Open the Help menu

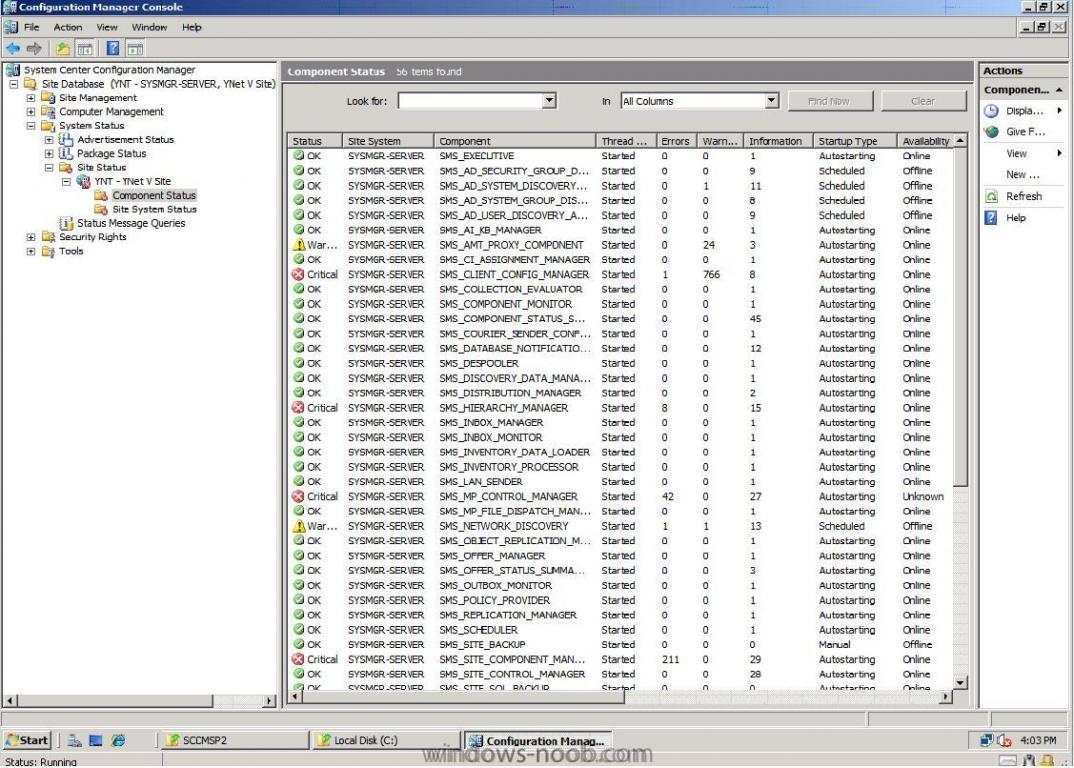[x=192, y=27]
